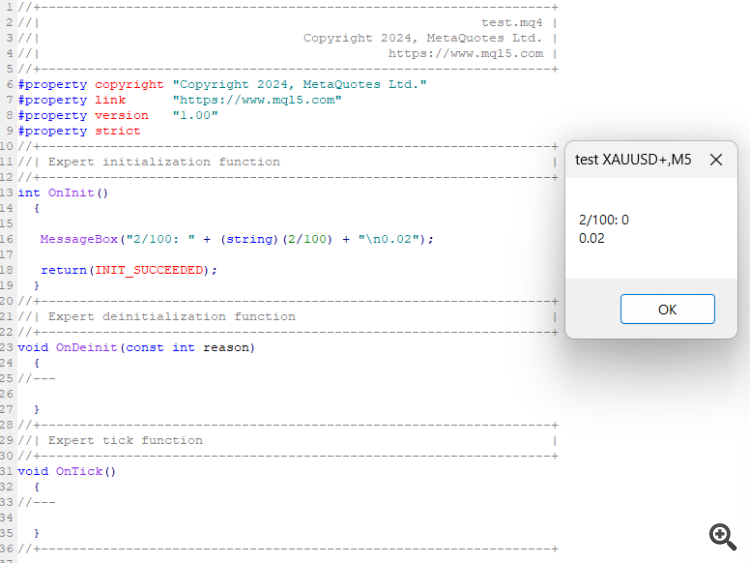
Task: Click the 'reason' parameter on line 23
Action: click(x=226, y=348)
